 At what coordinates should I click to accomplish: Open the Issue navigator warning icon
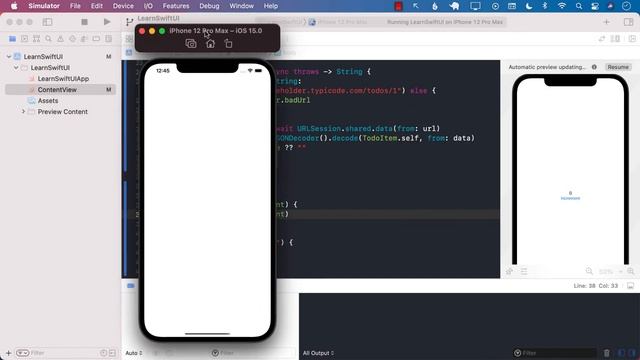pyautogui.click(x=60, y=39)
